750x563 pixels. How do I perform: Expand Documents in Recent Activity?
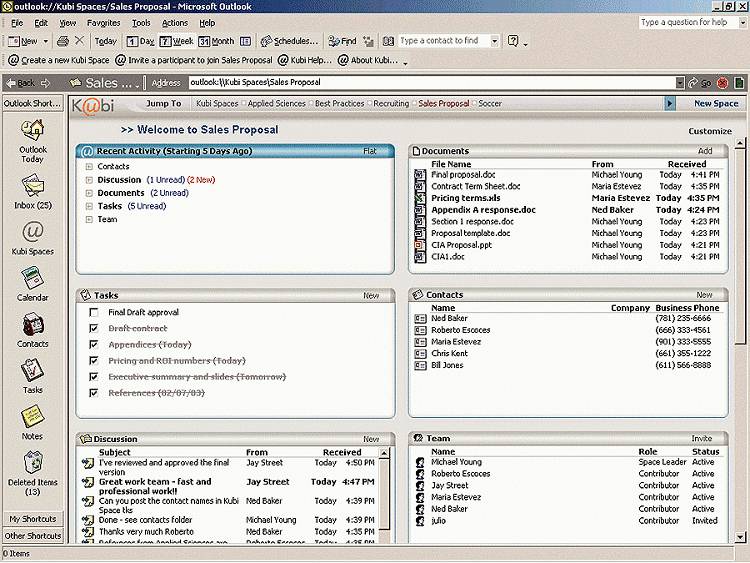pos(89,193)
